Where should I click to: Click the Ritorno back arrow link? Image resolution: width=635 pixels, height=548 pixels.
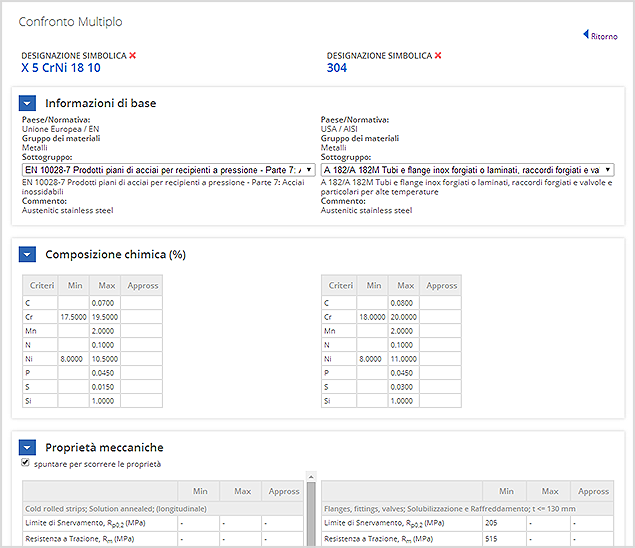(x=600, y=36)
